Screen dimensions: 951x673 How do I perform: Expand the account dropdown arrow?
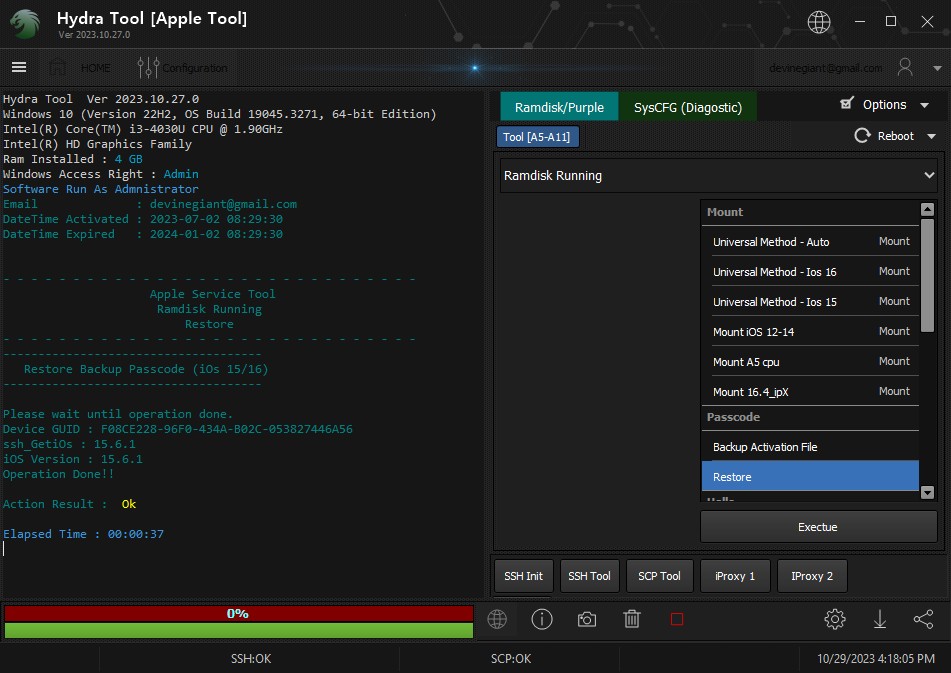click(x=937, y=69)
